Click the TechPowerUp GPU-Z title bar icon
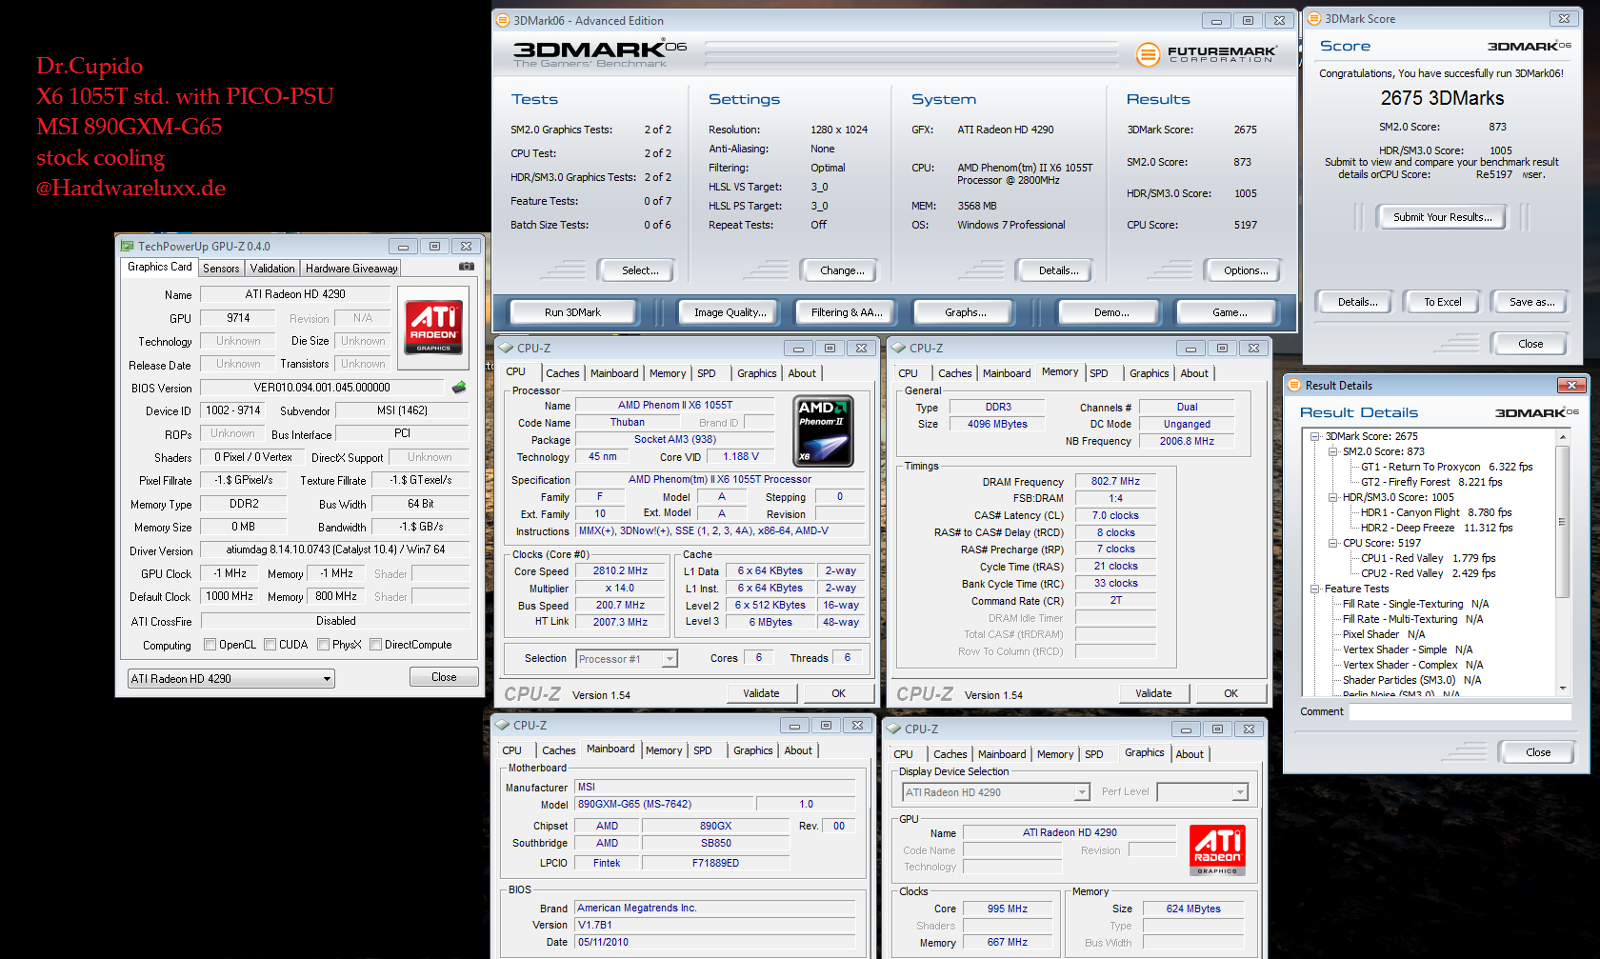 [x=127, y=246]
